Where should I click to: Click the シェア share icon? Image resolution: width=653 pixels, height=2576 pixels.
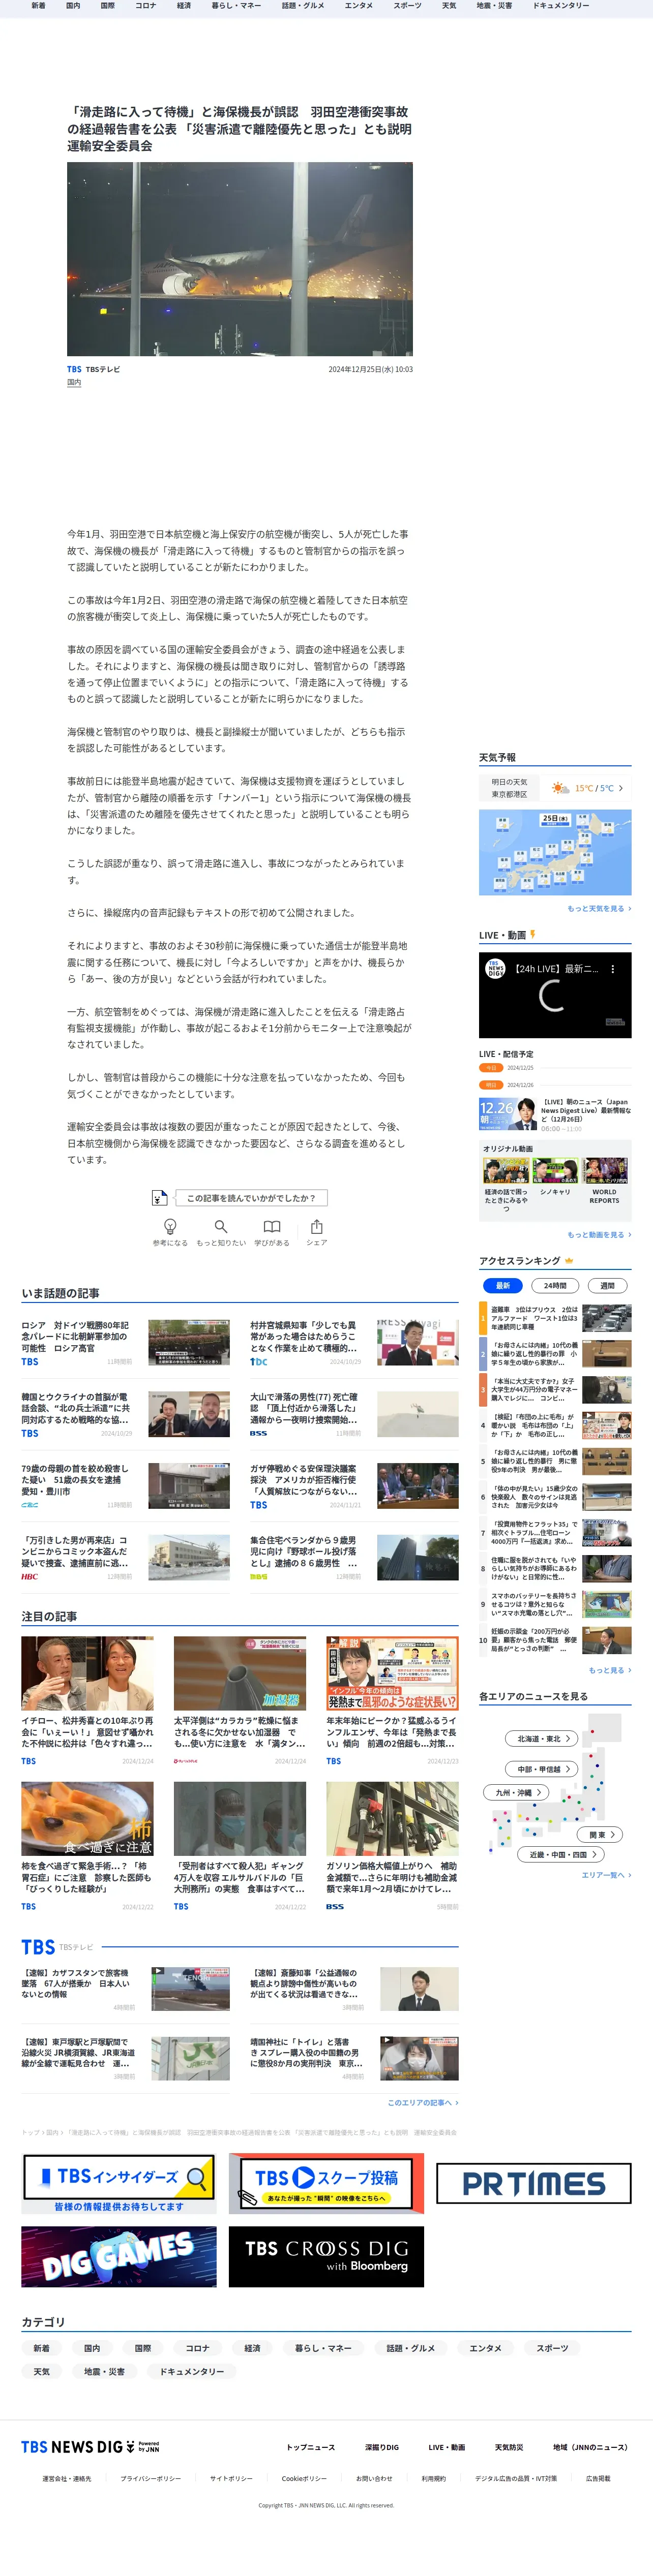point(317,1226)
